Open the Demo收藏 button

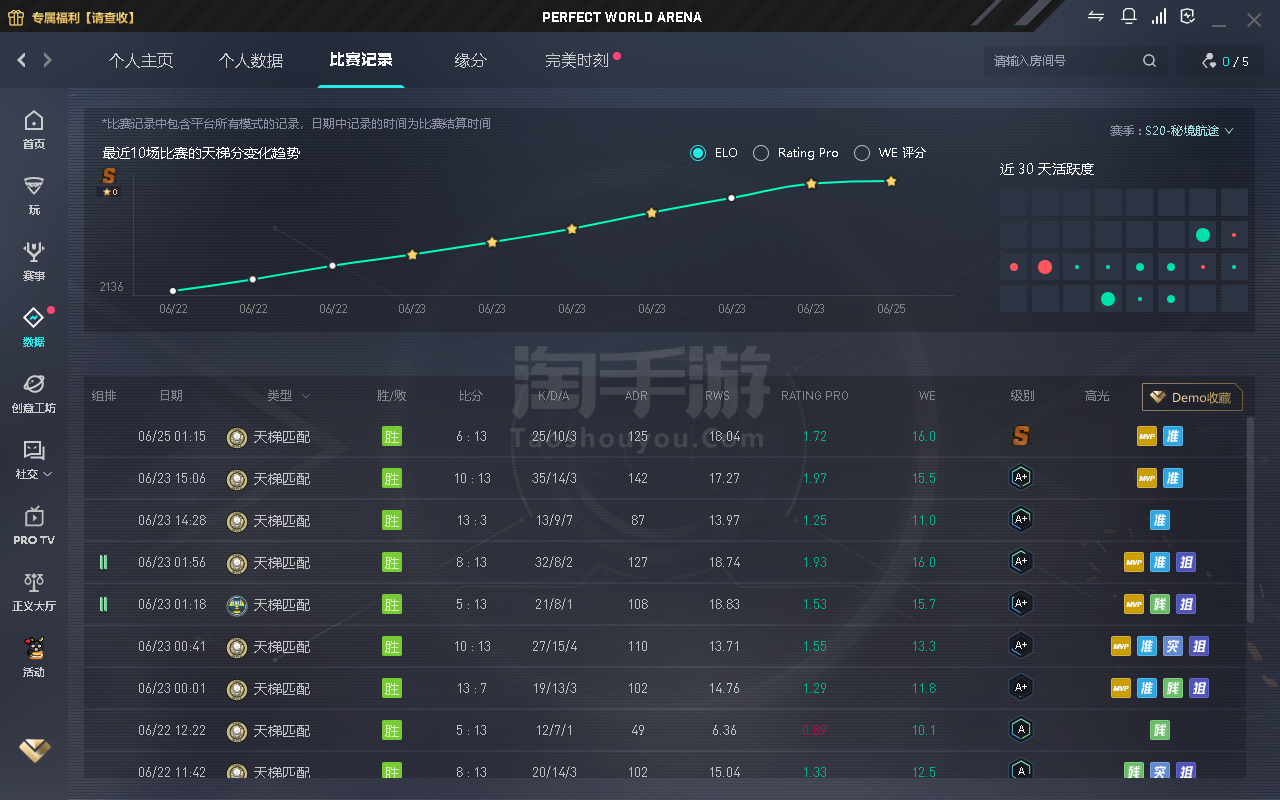click(1192, 397)
